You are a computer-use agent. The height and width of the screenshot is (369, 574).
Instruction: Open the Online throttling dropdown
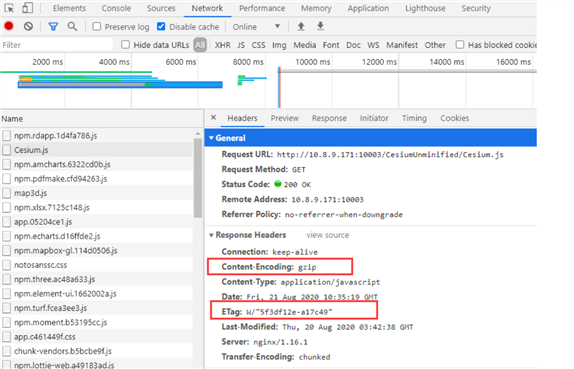click(x=256, y=27)
